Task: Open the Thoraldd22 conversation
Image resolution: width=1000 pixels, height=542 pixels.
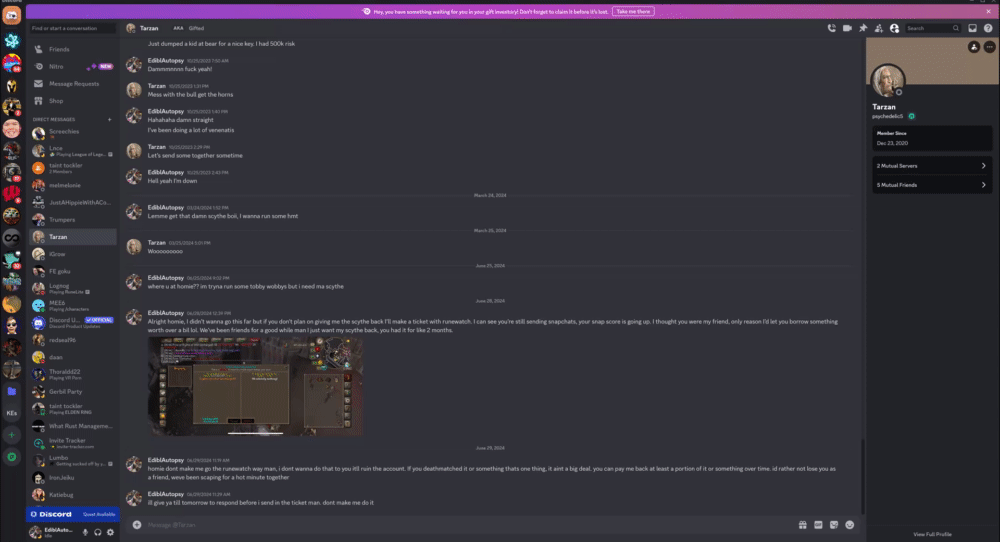Action: tap(72, 374)
